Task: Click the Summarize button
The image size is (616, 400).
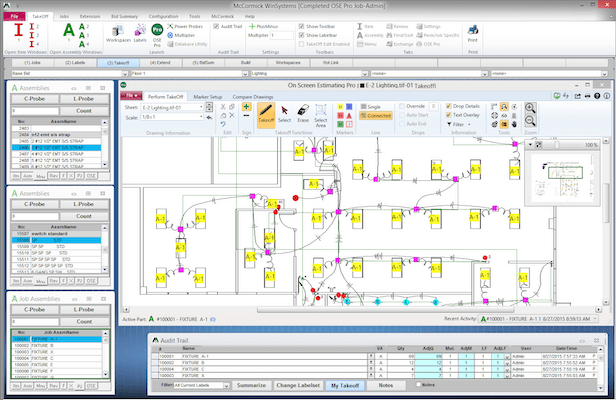Action: [251, 385]
